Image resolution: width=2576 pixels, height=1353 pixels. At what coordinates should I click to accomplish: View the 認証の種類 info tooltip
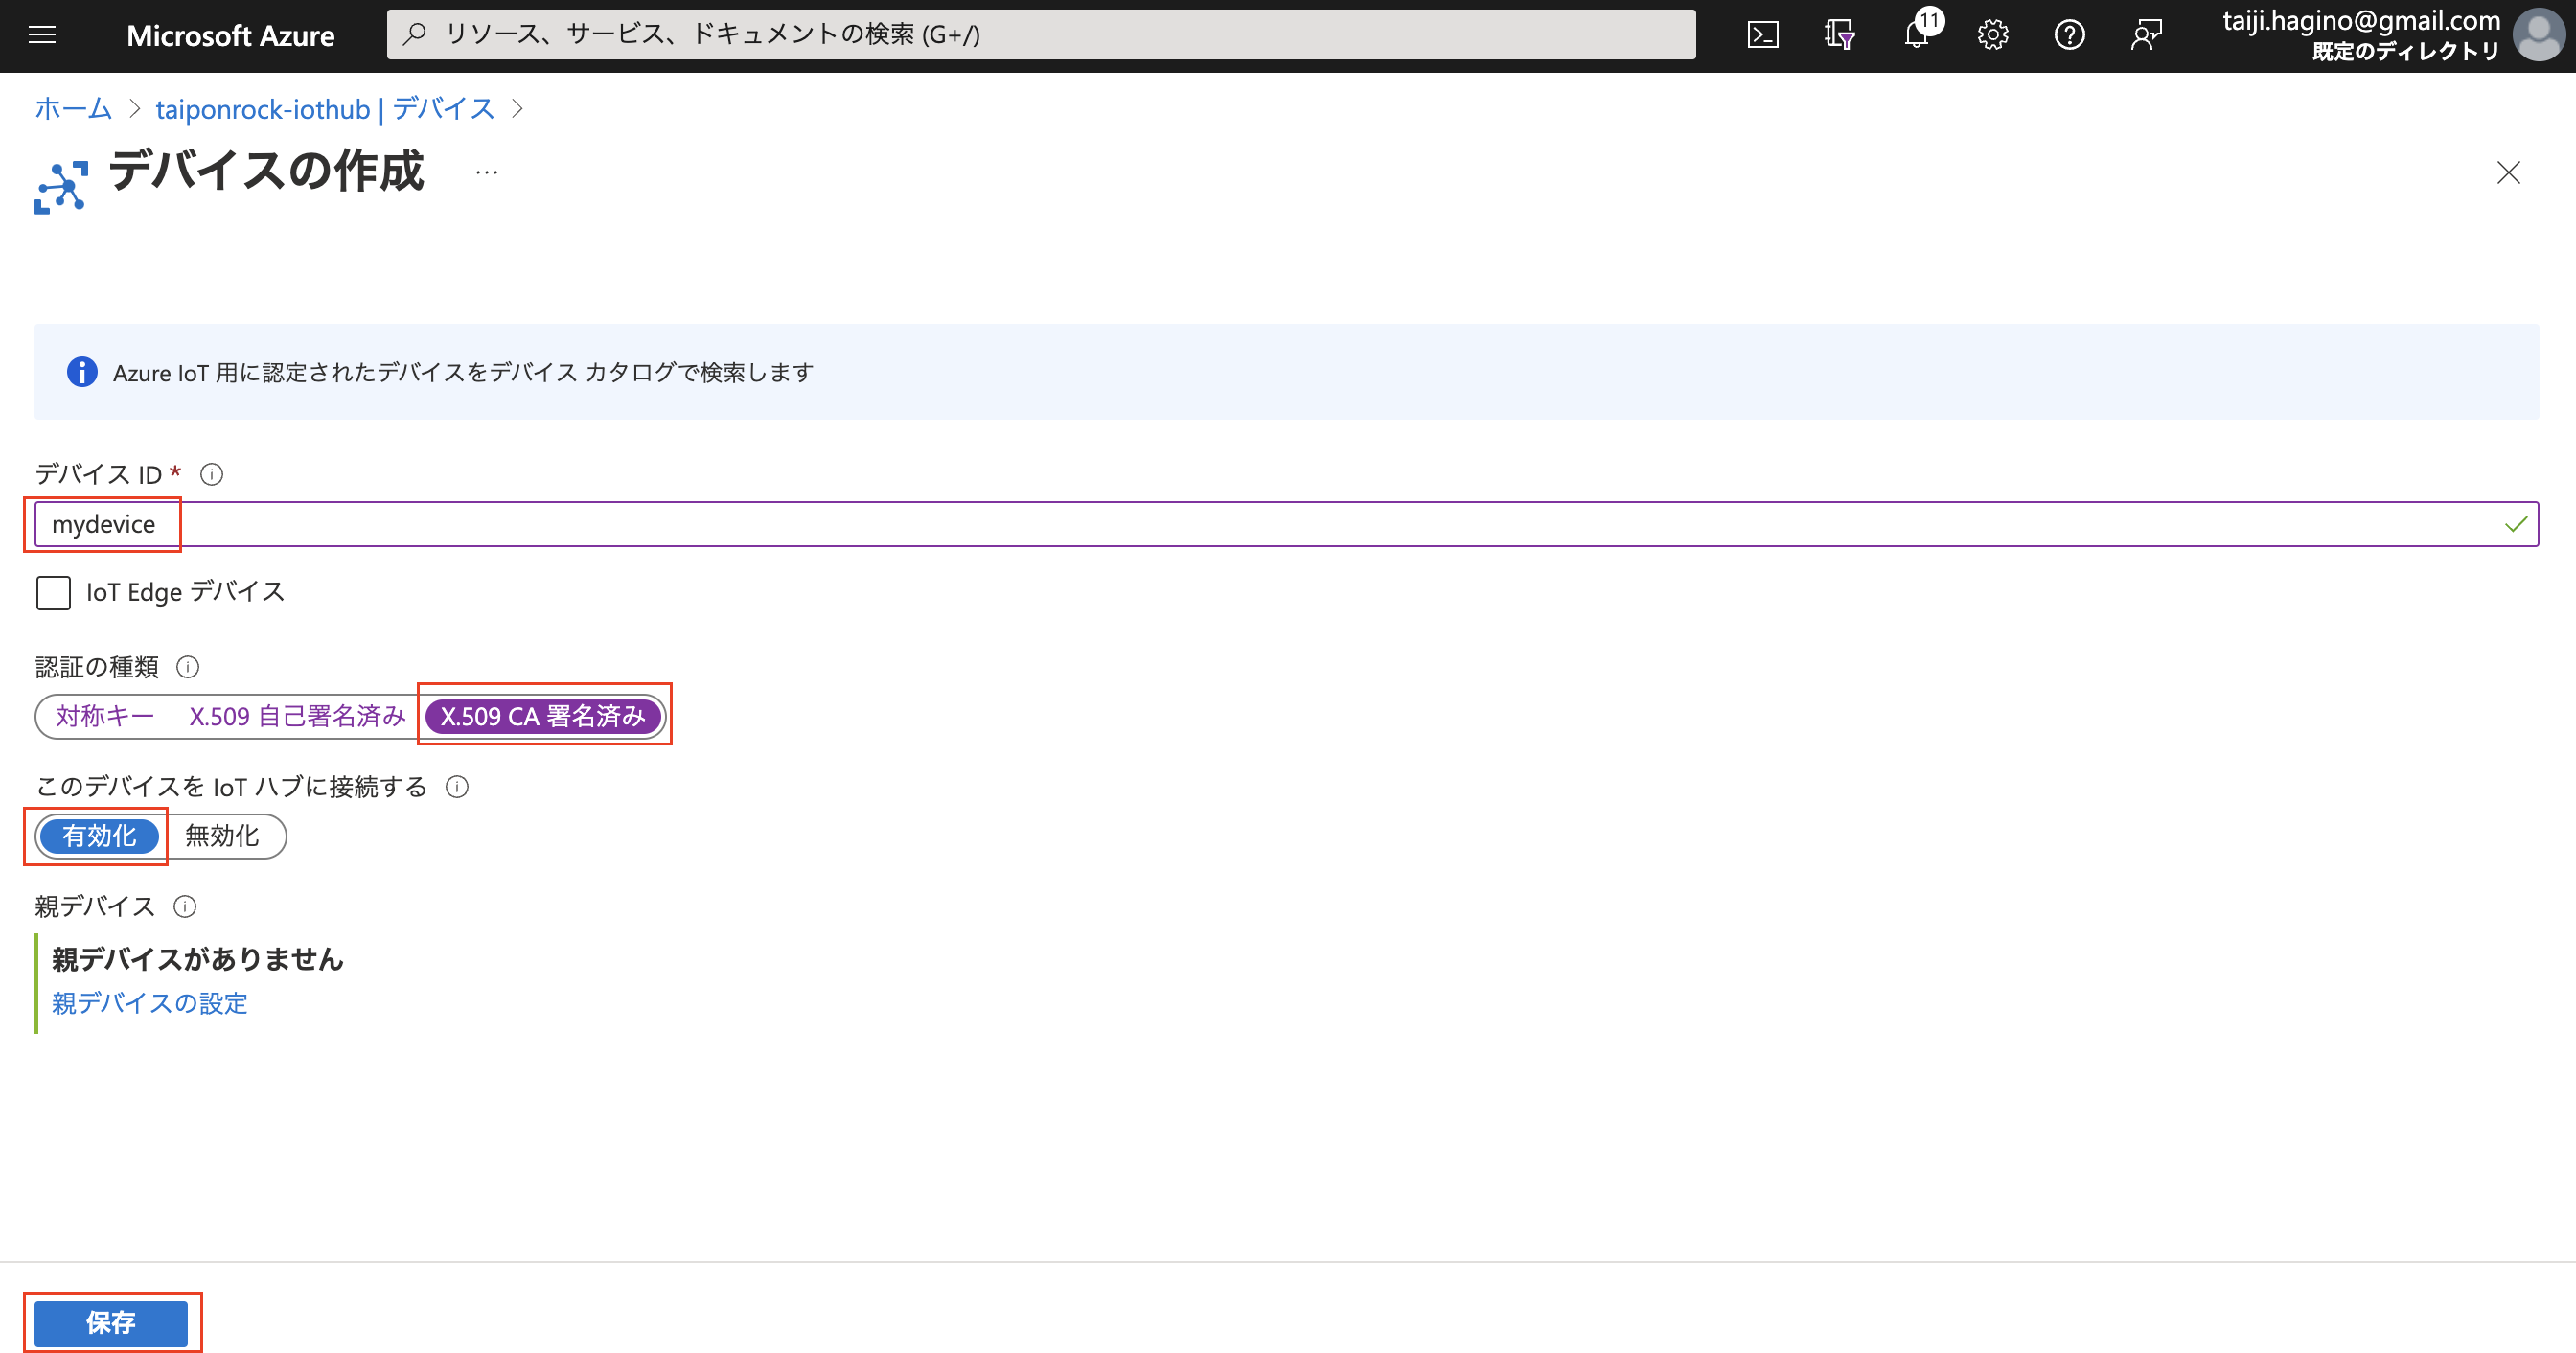pos(189,667)
